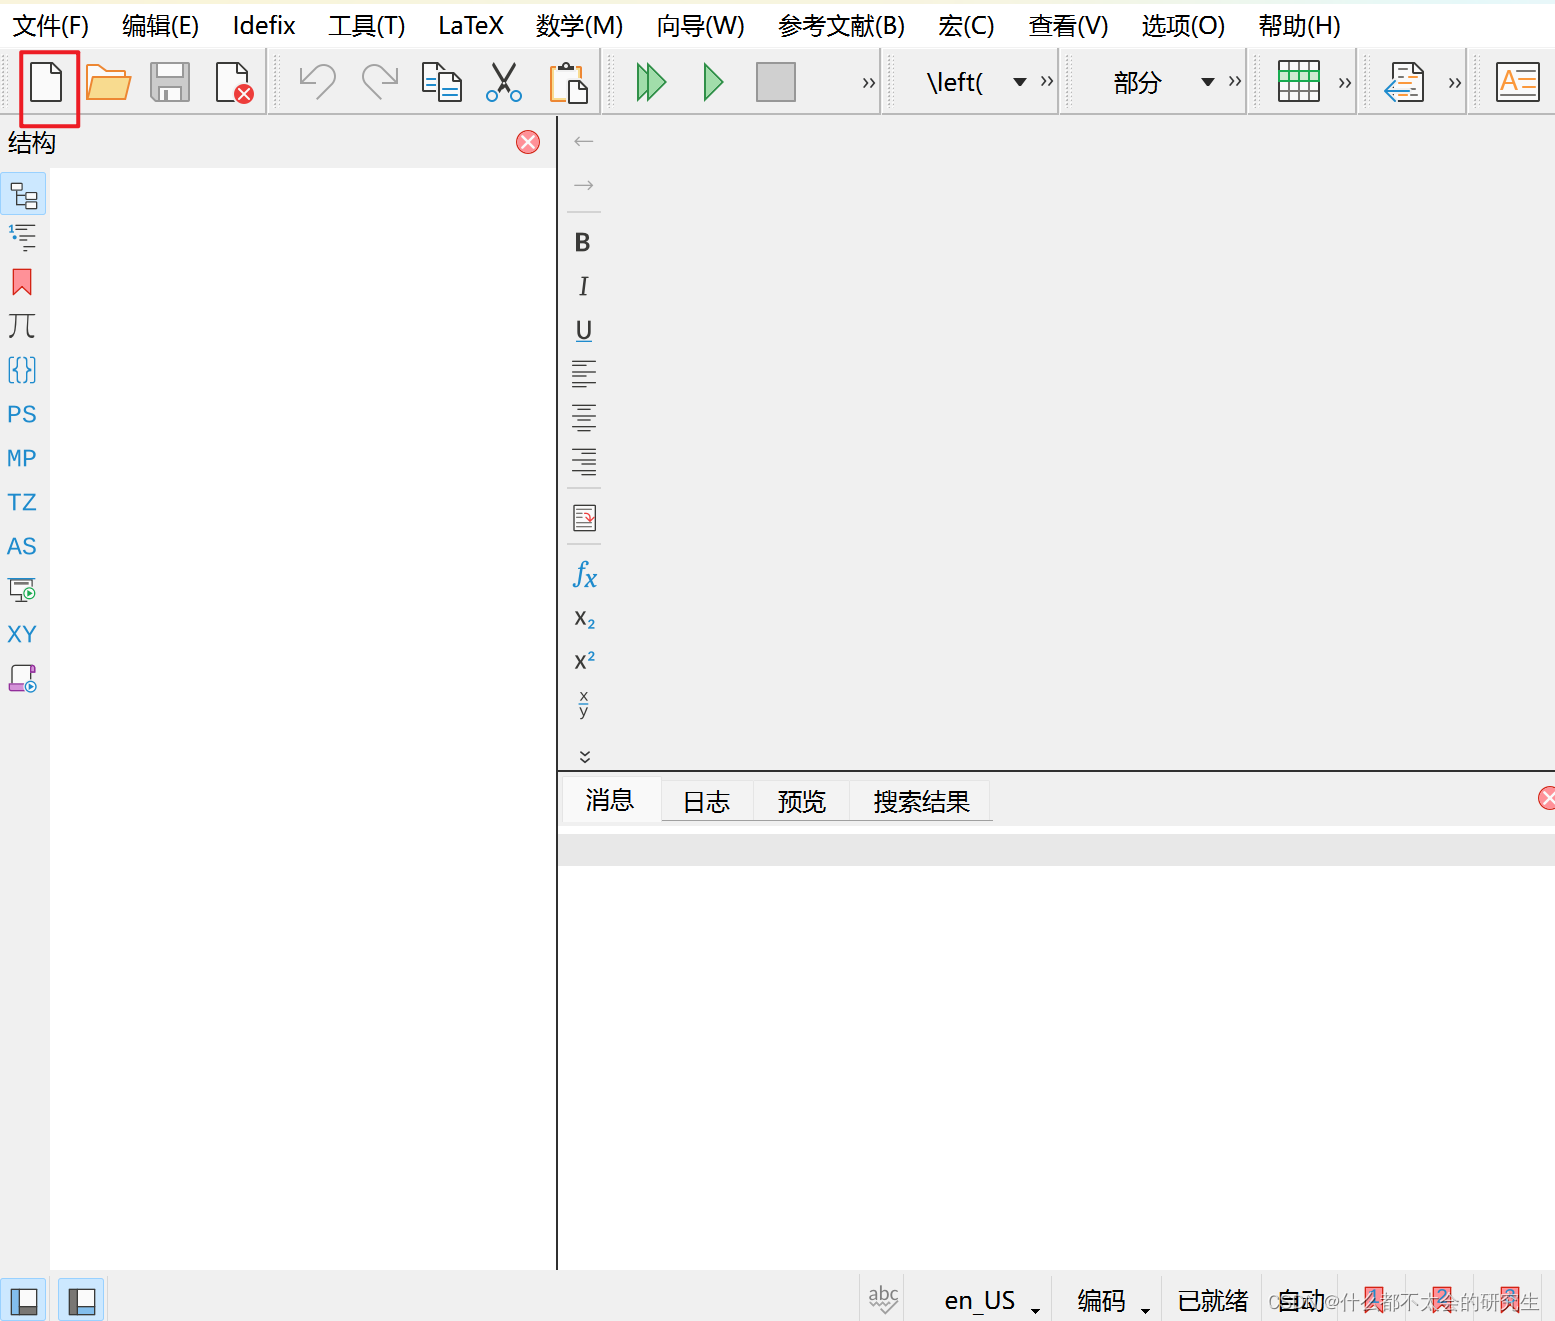Align text right
The image size is (1555, 1321).
(584, 462)
